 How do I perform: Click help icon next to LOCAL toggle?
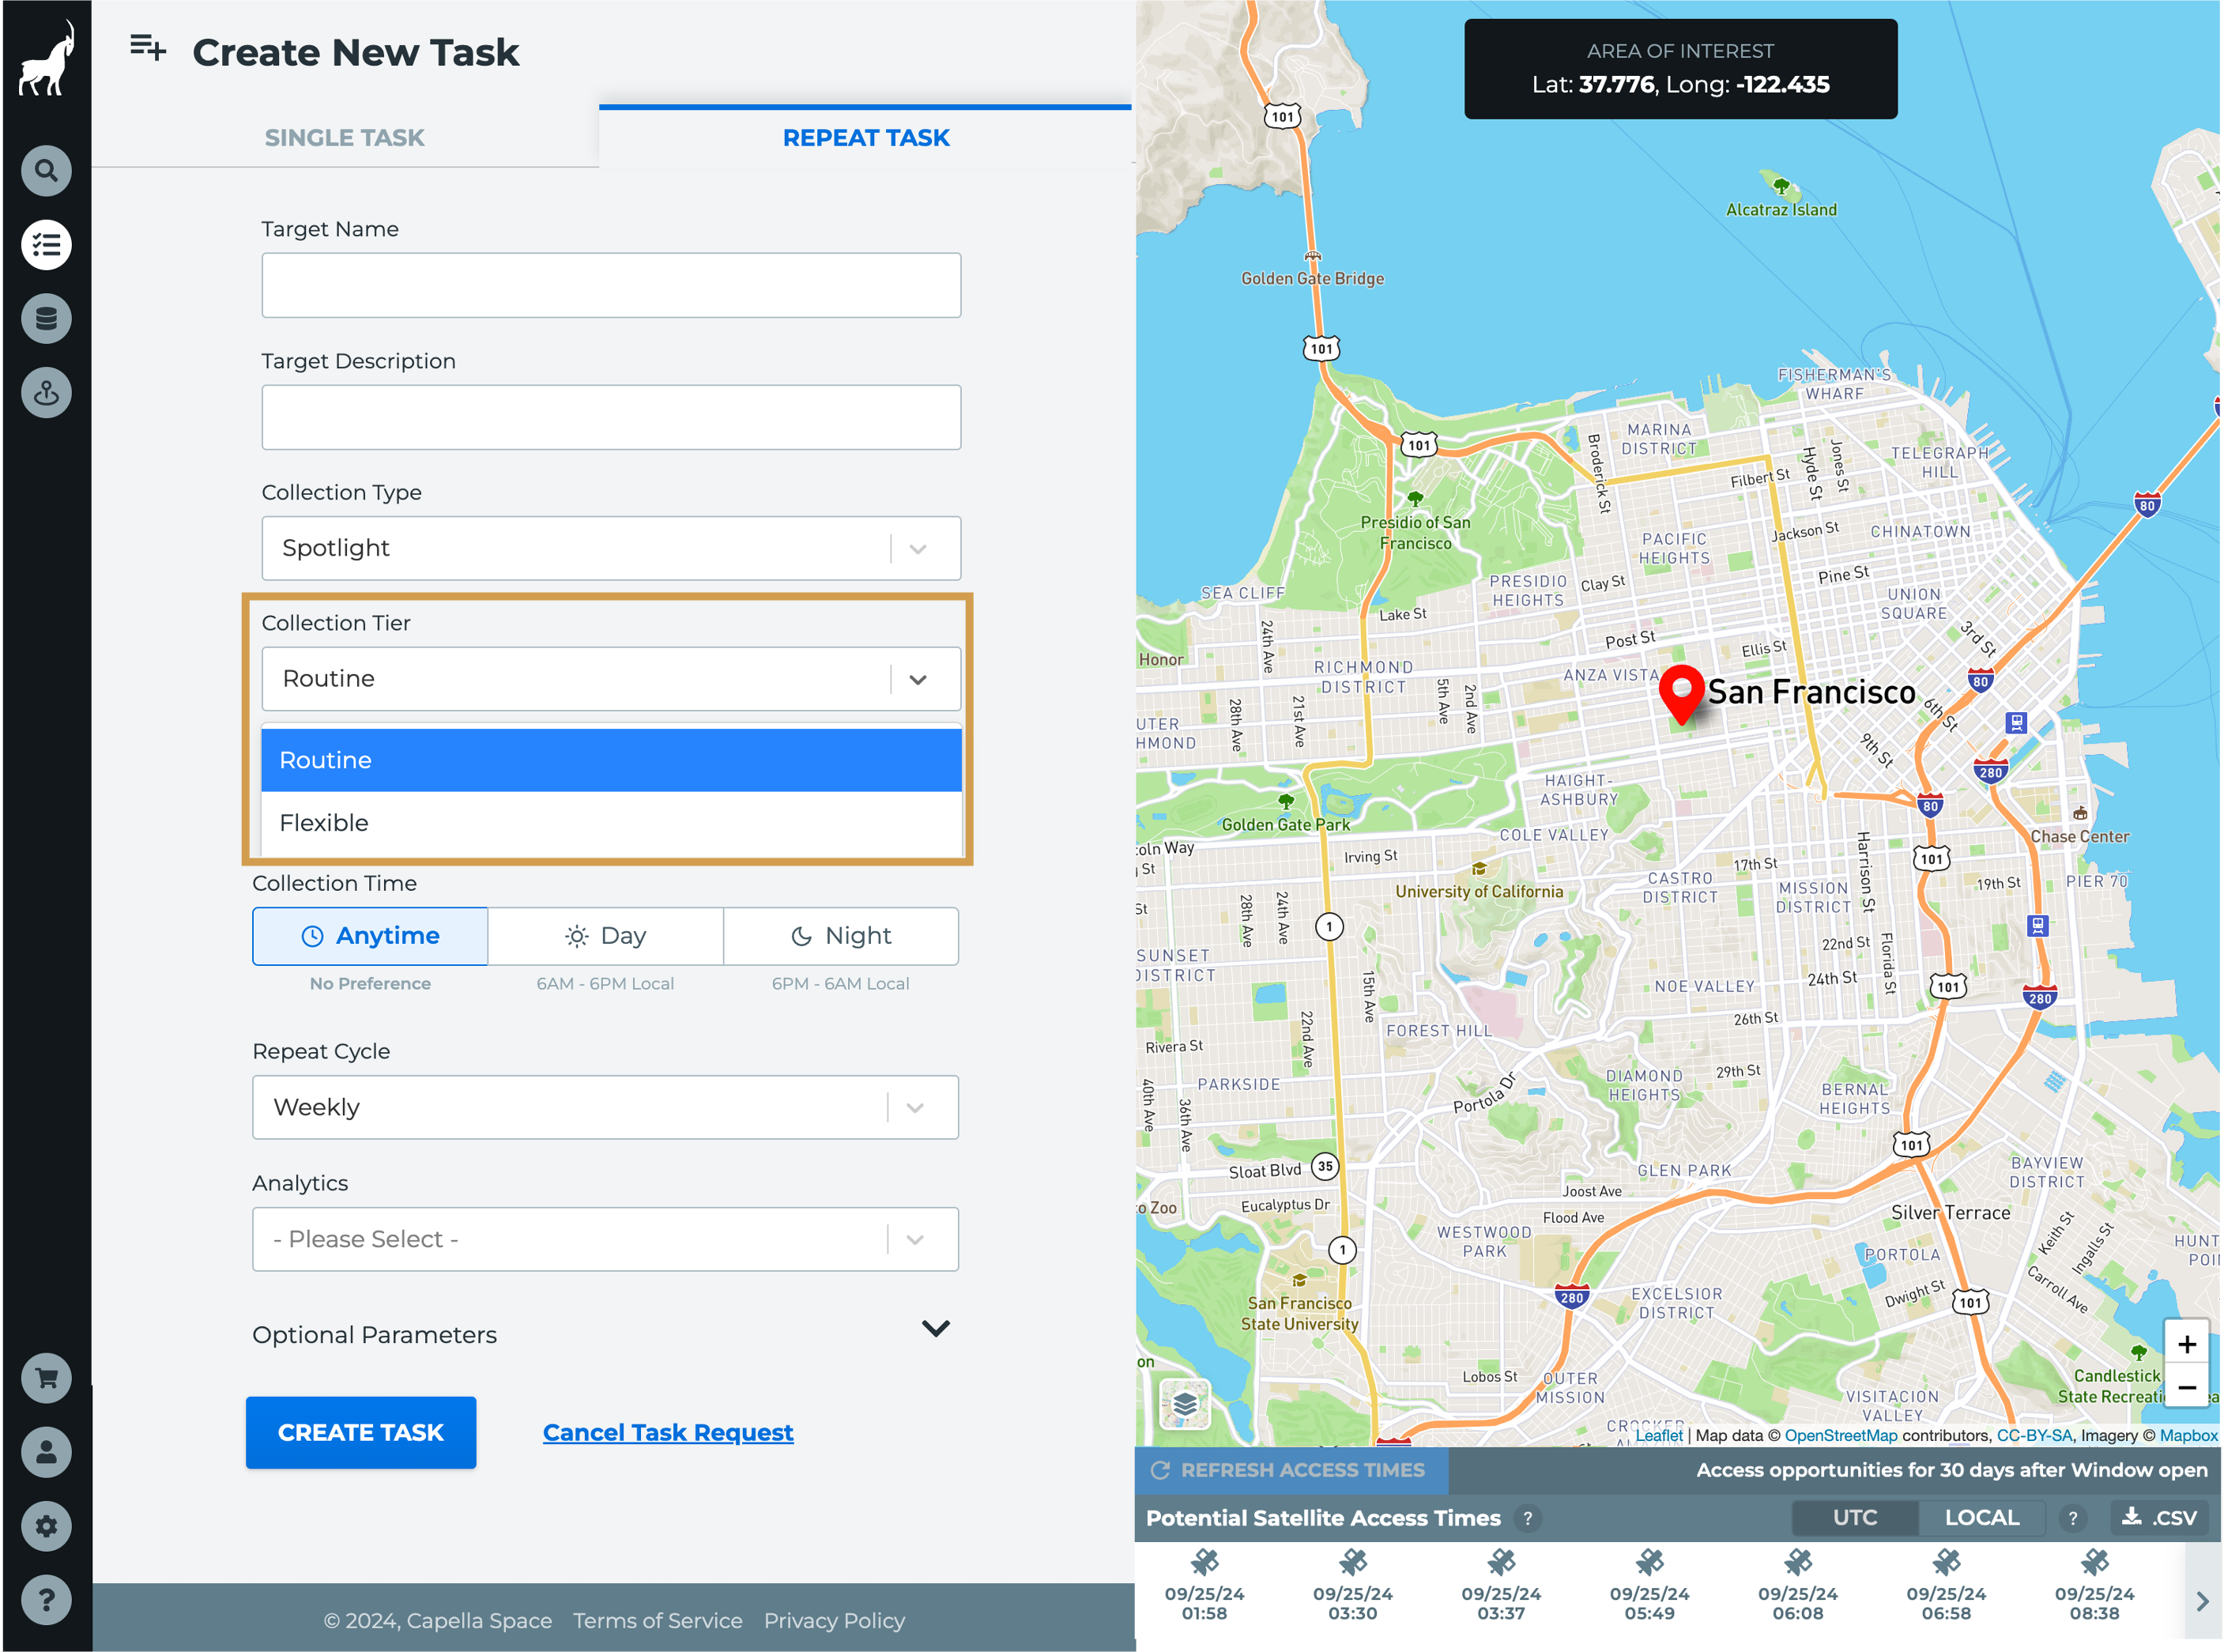pyautogui.click(x=2072, y=1519)
